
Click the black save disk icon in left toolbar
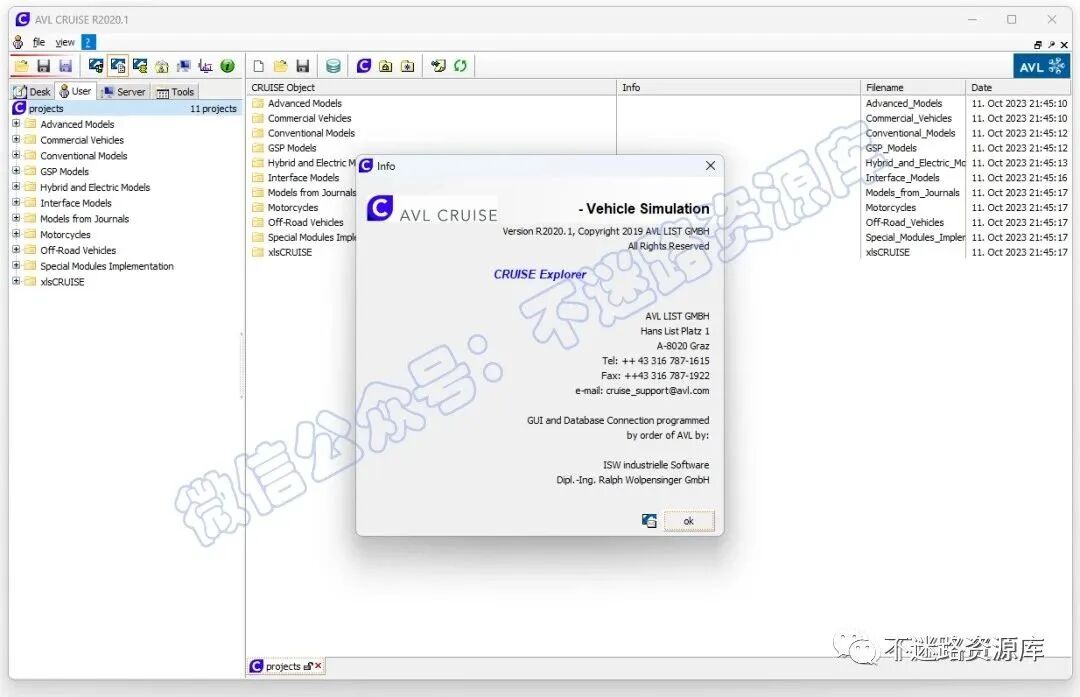tap(43, 66)
